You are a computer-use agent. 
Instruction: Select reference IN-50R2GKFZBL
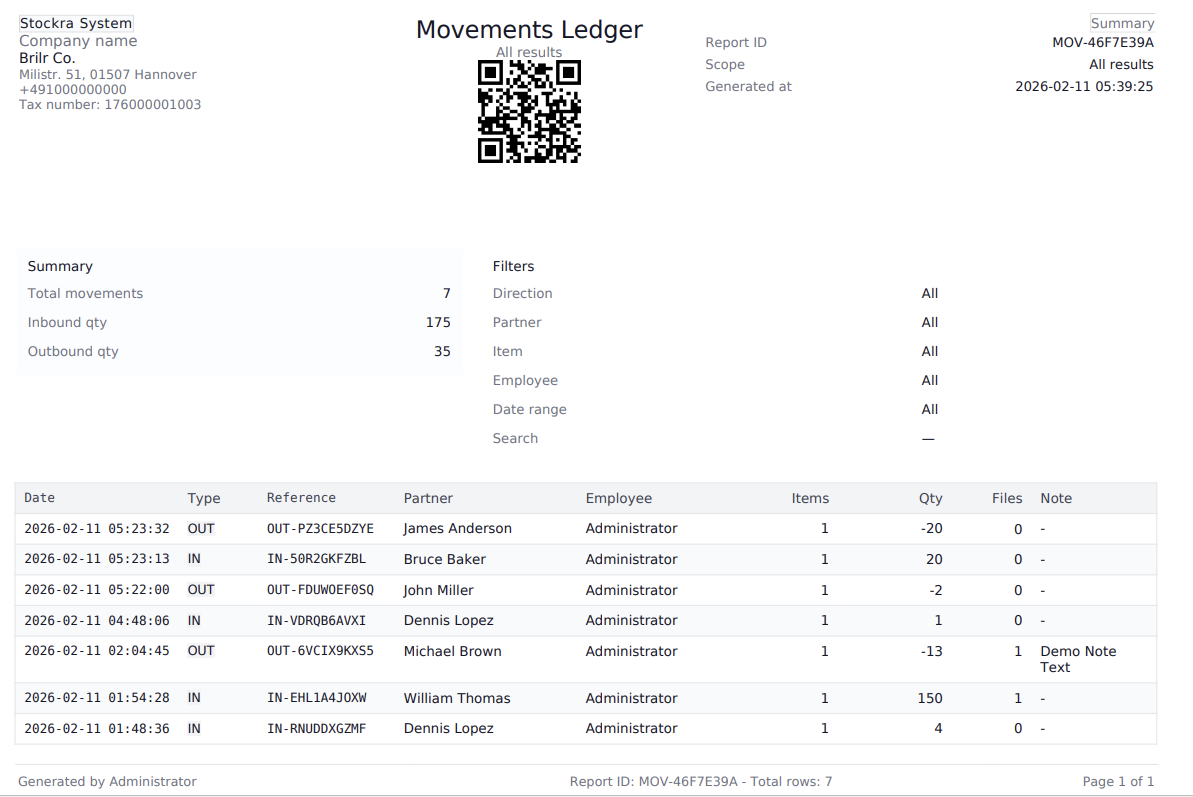pyautogui.click(x=316, y=559)
